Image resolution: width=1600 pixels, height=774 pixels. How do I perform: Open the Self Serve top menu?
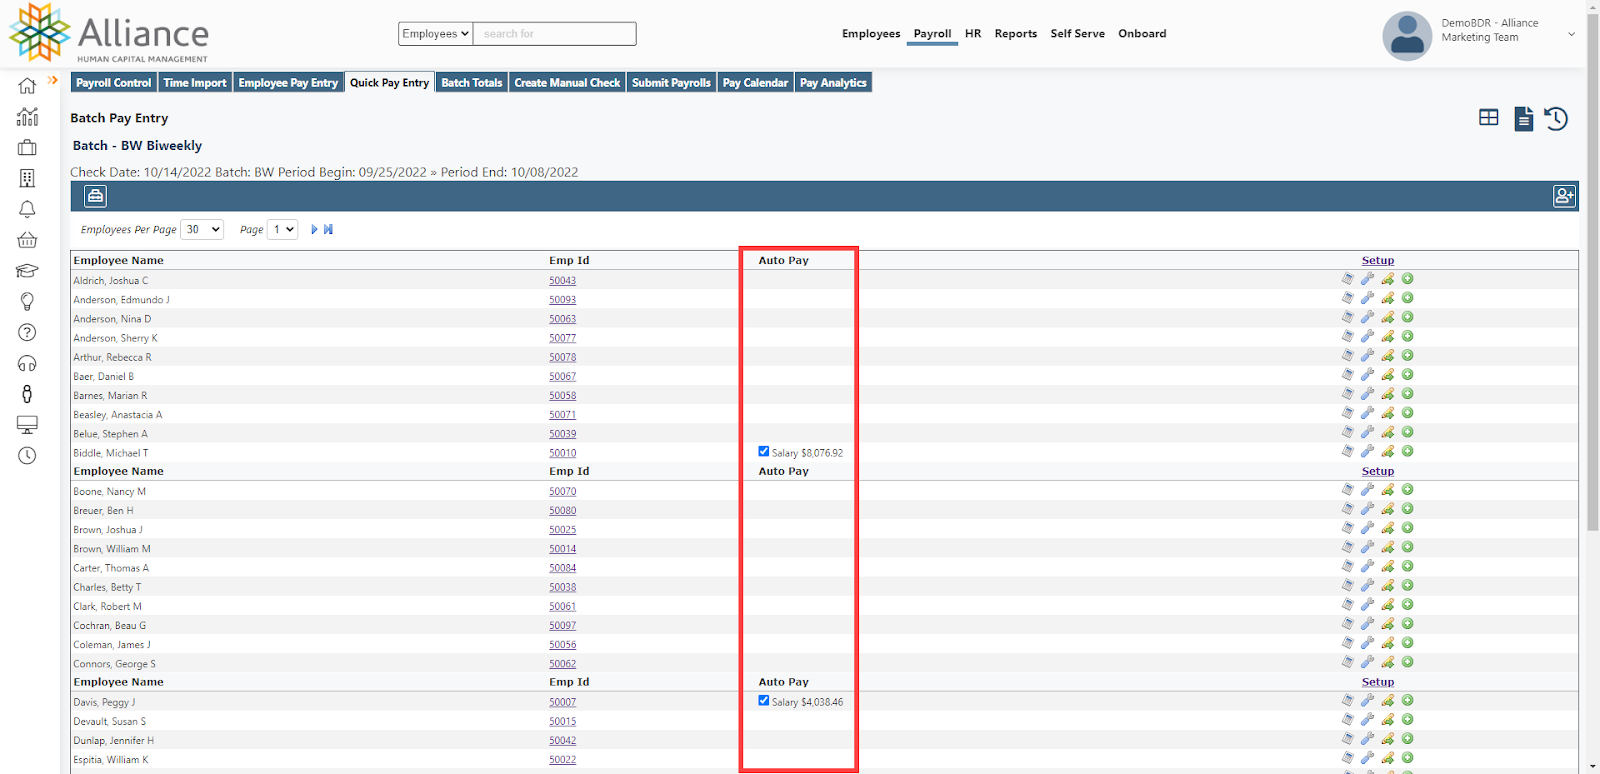(1078, 34)
